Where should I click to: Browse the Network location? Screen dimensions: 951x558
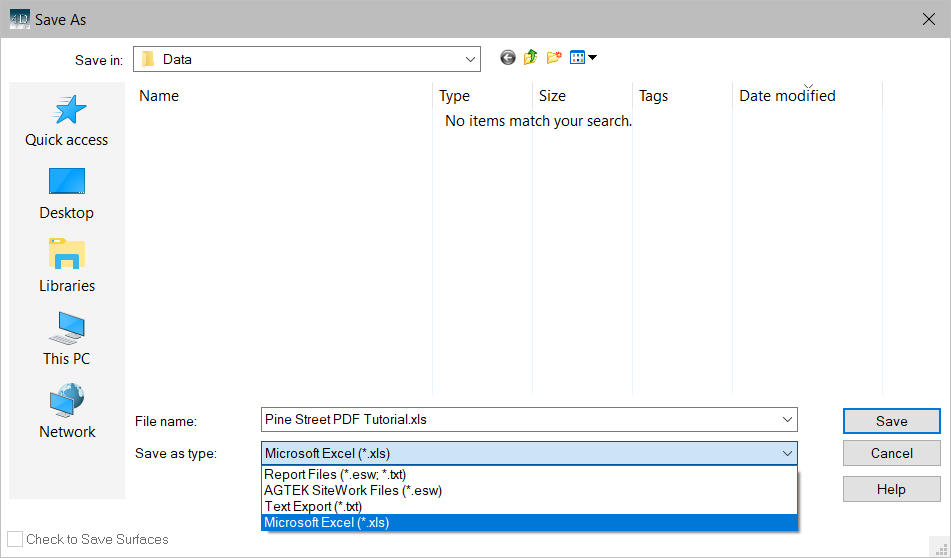[x=67, y=412]
